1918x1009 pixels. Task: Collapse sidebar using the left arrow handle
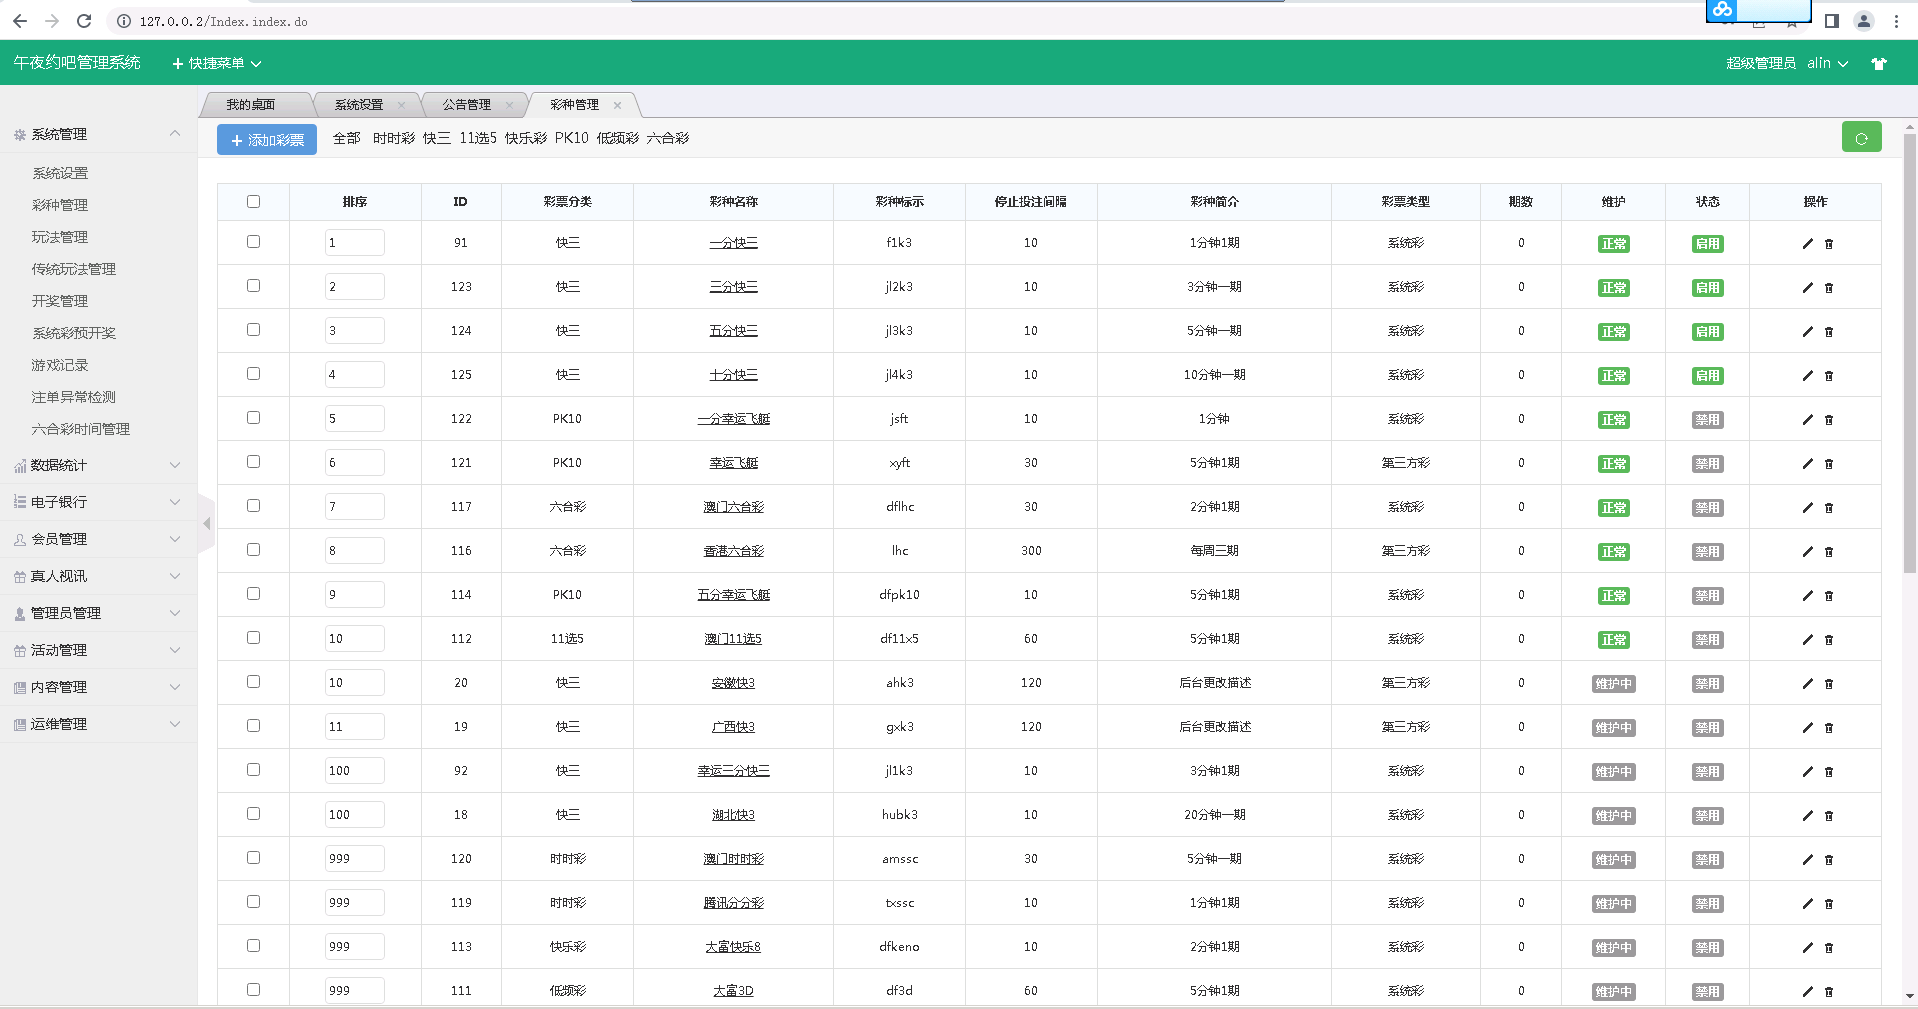click(x=207, y=523)
